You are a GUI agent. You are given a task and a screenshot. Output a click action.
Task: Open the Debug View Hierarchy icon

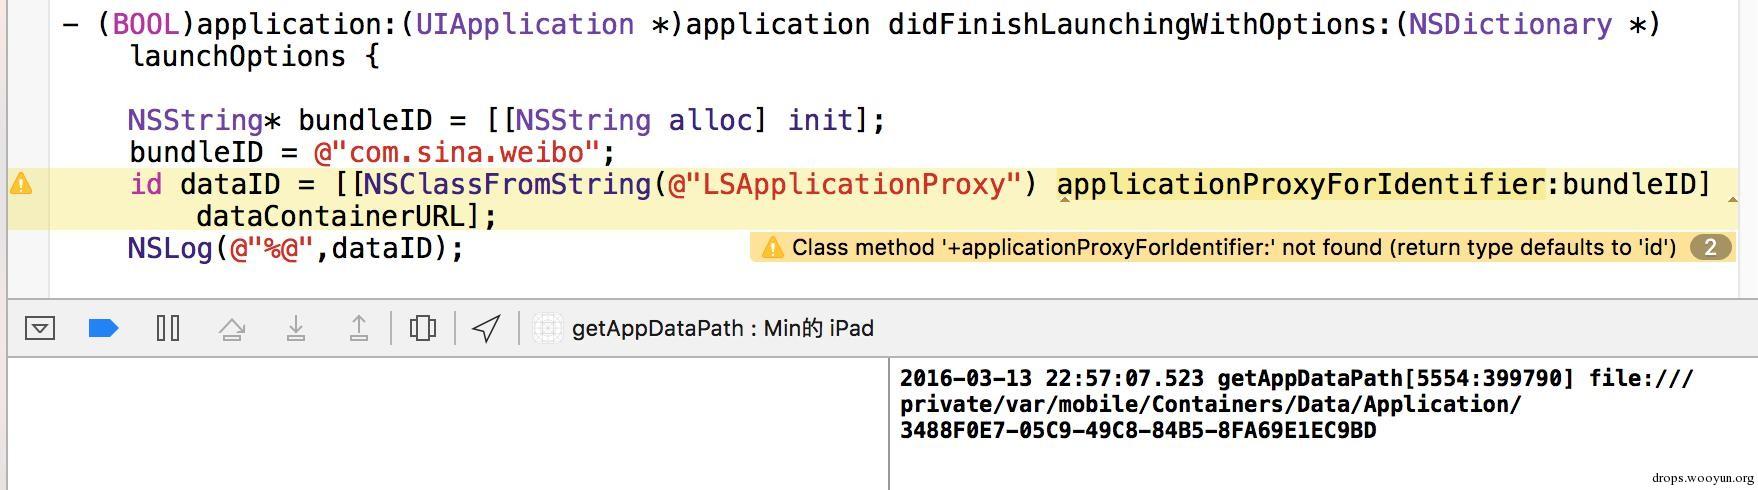[423, 328]
